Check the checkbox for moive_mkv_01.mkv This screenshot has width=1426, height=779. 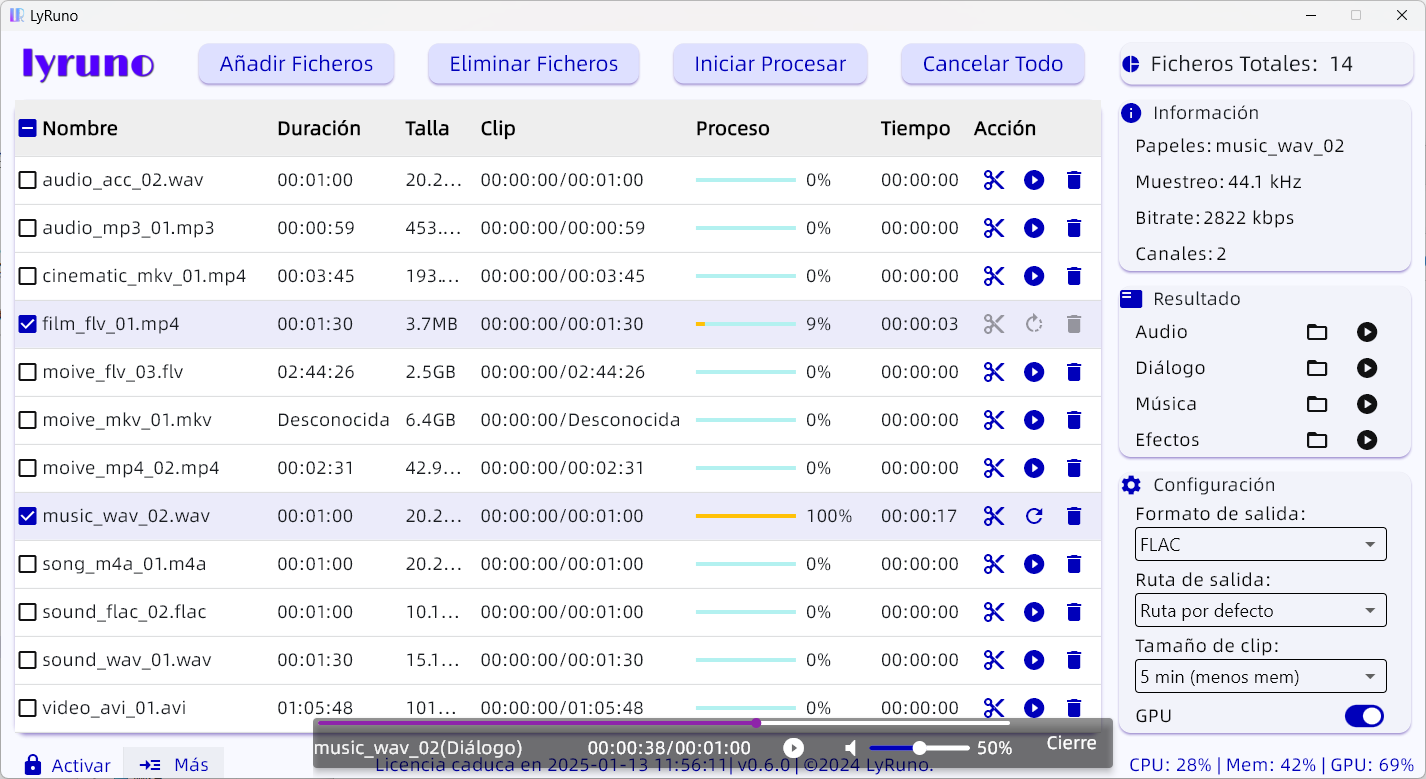[x=27, y=420]
